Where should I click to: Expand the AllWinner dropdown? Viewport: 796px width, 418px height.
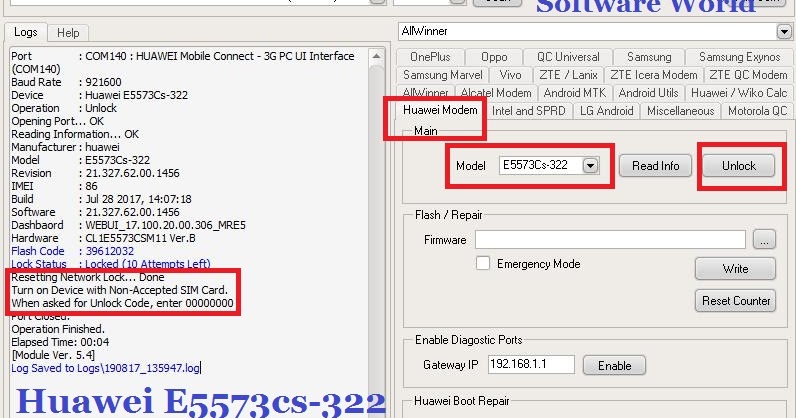tap(784, 31)
